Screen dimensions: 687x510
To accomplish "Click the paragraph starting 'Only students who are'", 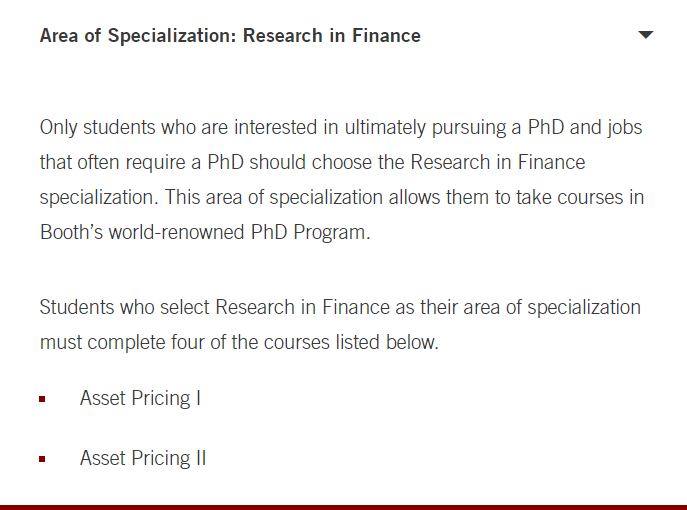I will click(342, 180).
